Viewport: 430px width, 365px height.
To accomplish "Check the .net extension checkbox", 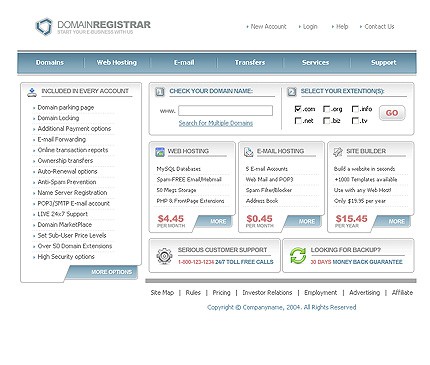I will [298, 121].
